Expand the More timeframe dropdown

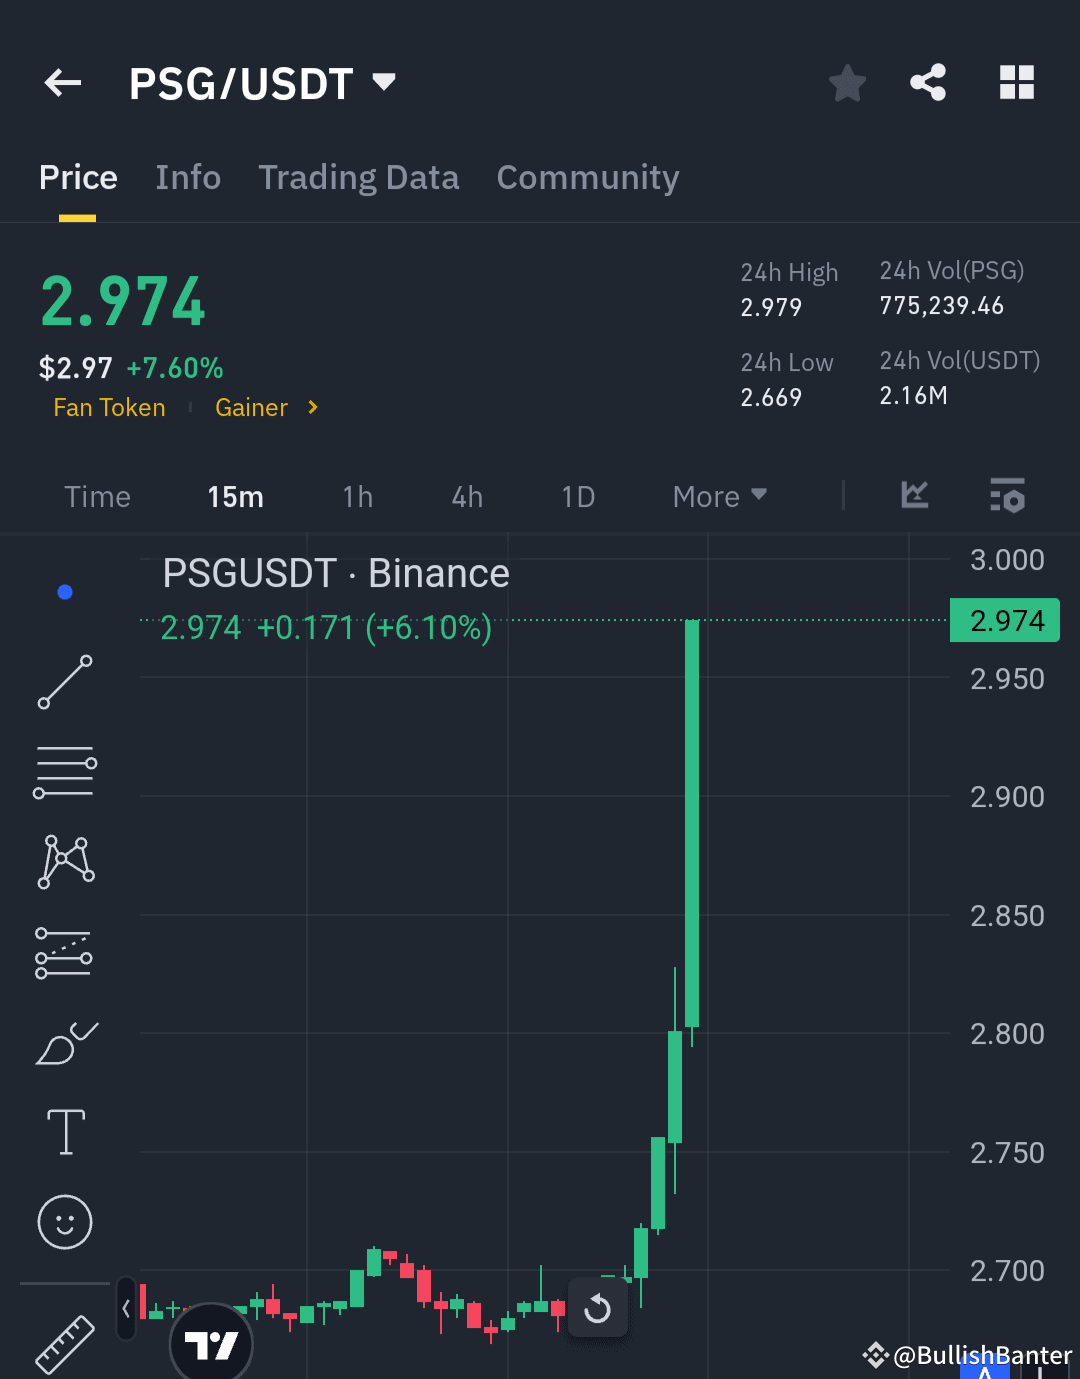click(718, 496)
